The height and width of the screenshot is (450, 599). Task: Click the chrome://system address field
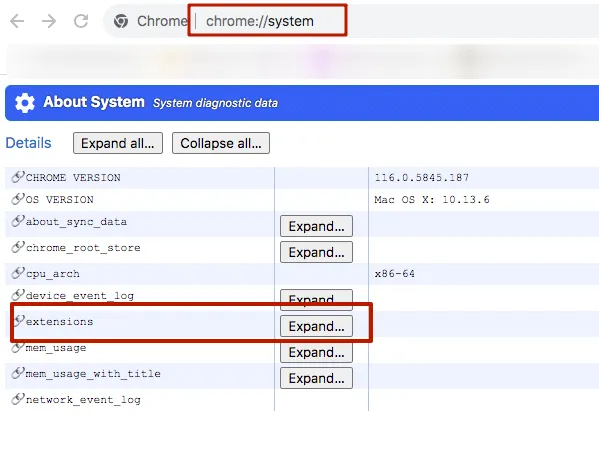pos(260,21)
